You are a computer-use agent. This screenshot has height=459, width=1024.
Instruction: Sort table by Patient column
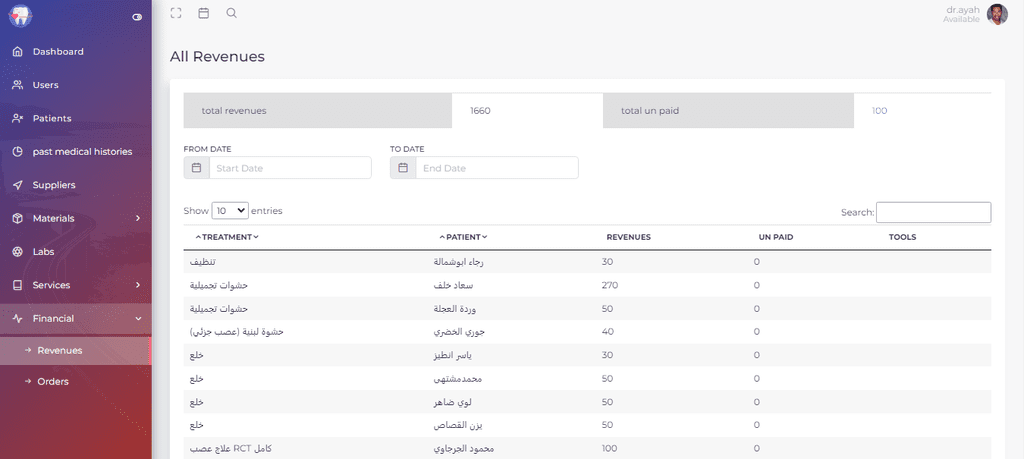pos(464,237)
